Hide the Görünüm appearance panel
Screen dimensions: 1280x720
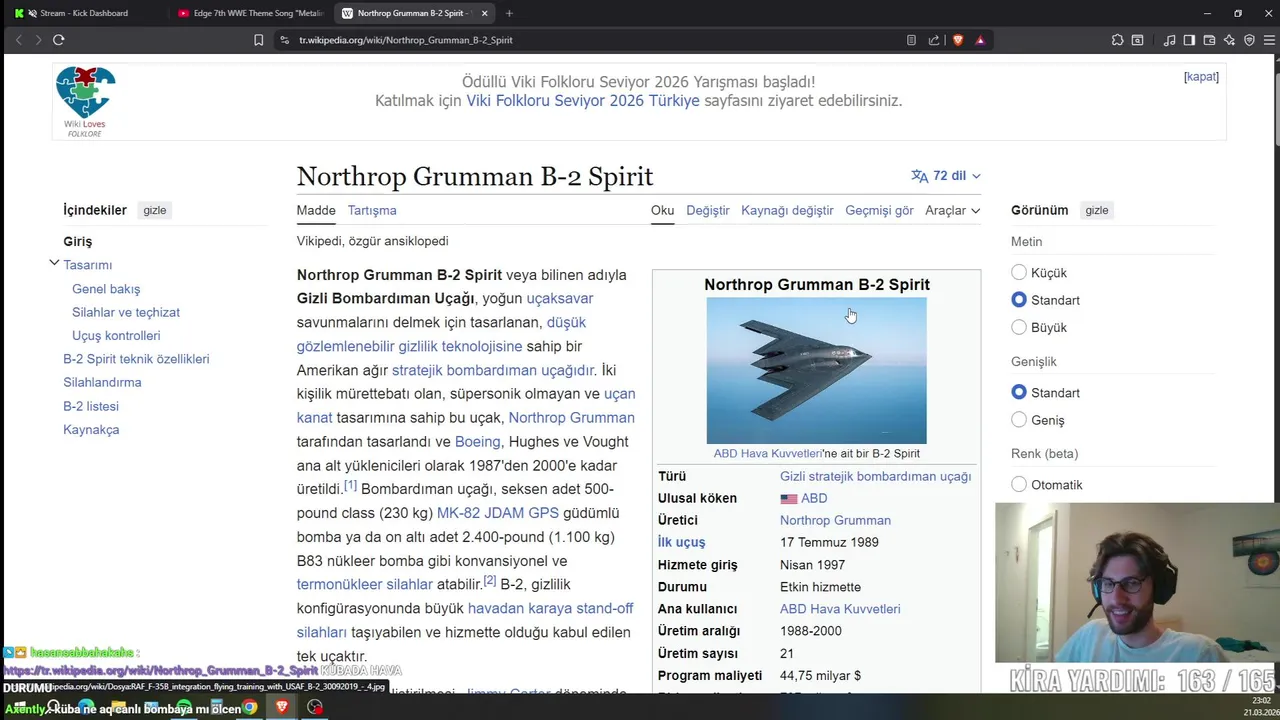click(x=1097, y=210)
